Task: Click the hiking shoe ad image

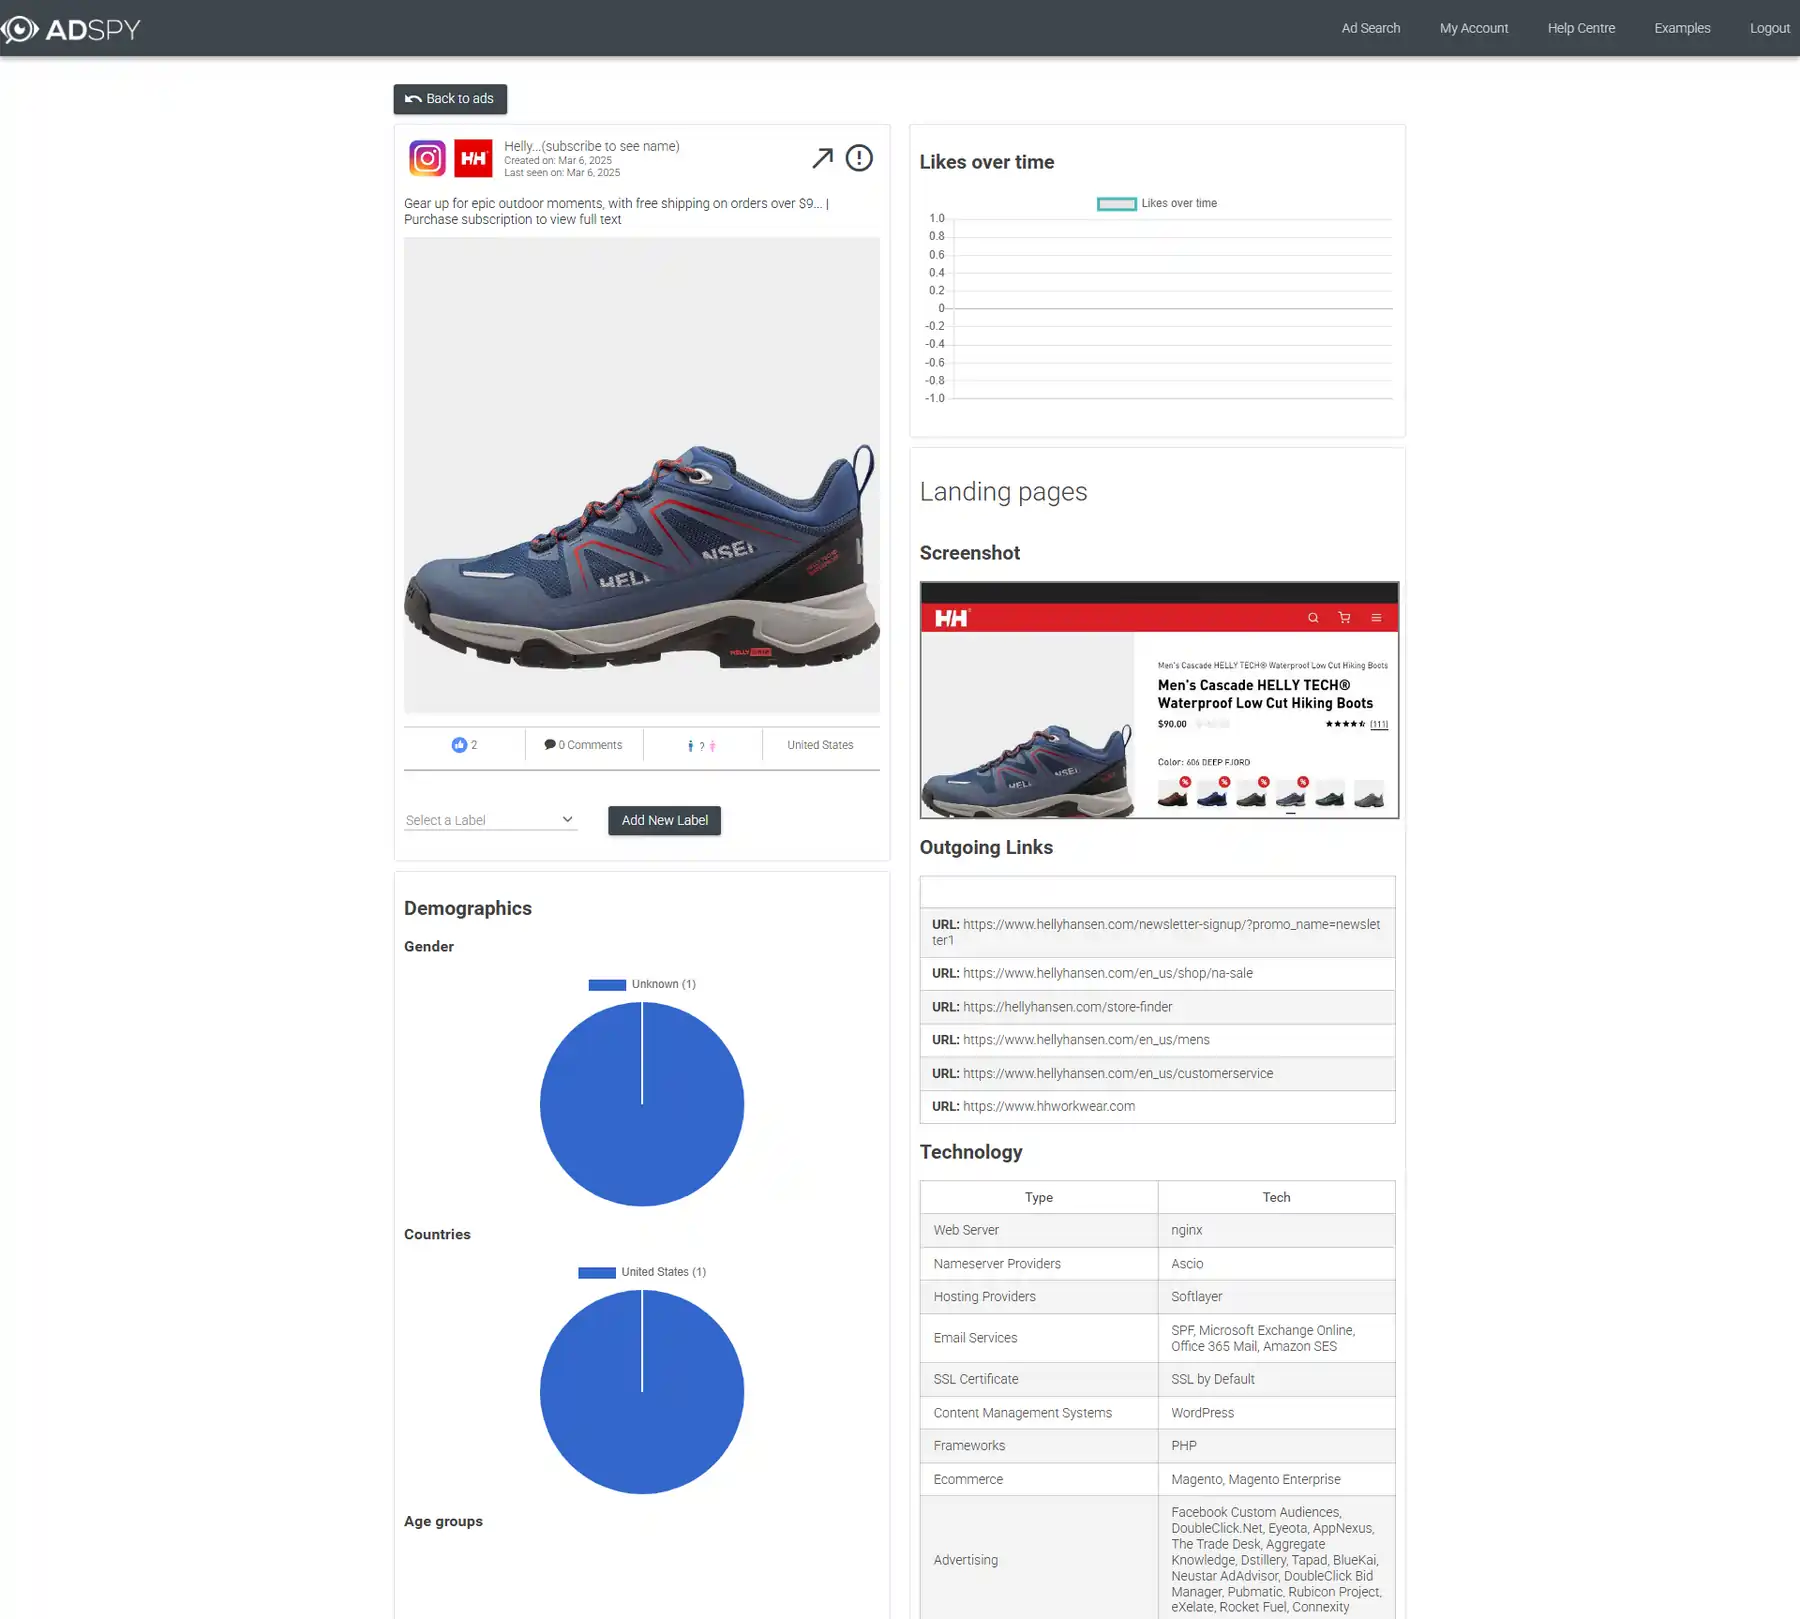Action: click(x=642, y=475)
